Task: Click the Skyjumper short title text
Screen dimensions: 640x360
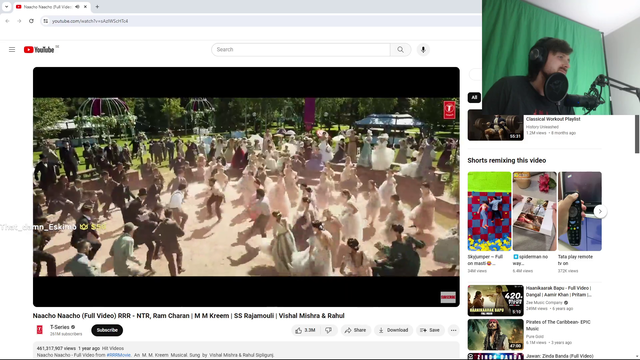Action: pos(485,260)
